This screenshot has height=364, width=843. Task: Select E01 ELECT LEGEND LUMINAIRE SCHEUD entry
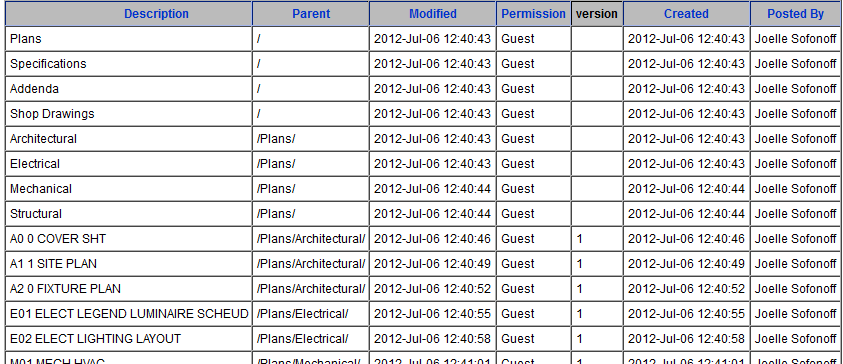(x=129, y=313)
